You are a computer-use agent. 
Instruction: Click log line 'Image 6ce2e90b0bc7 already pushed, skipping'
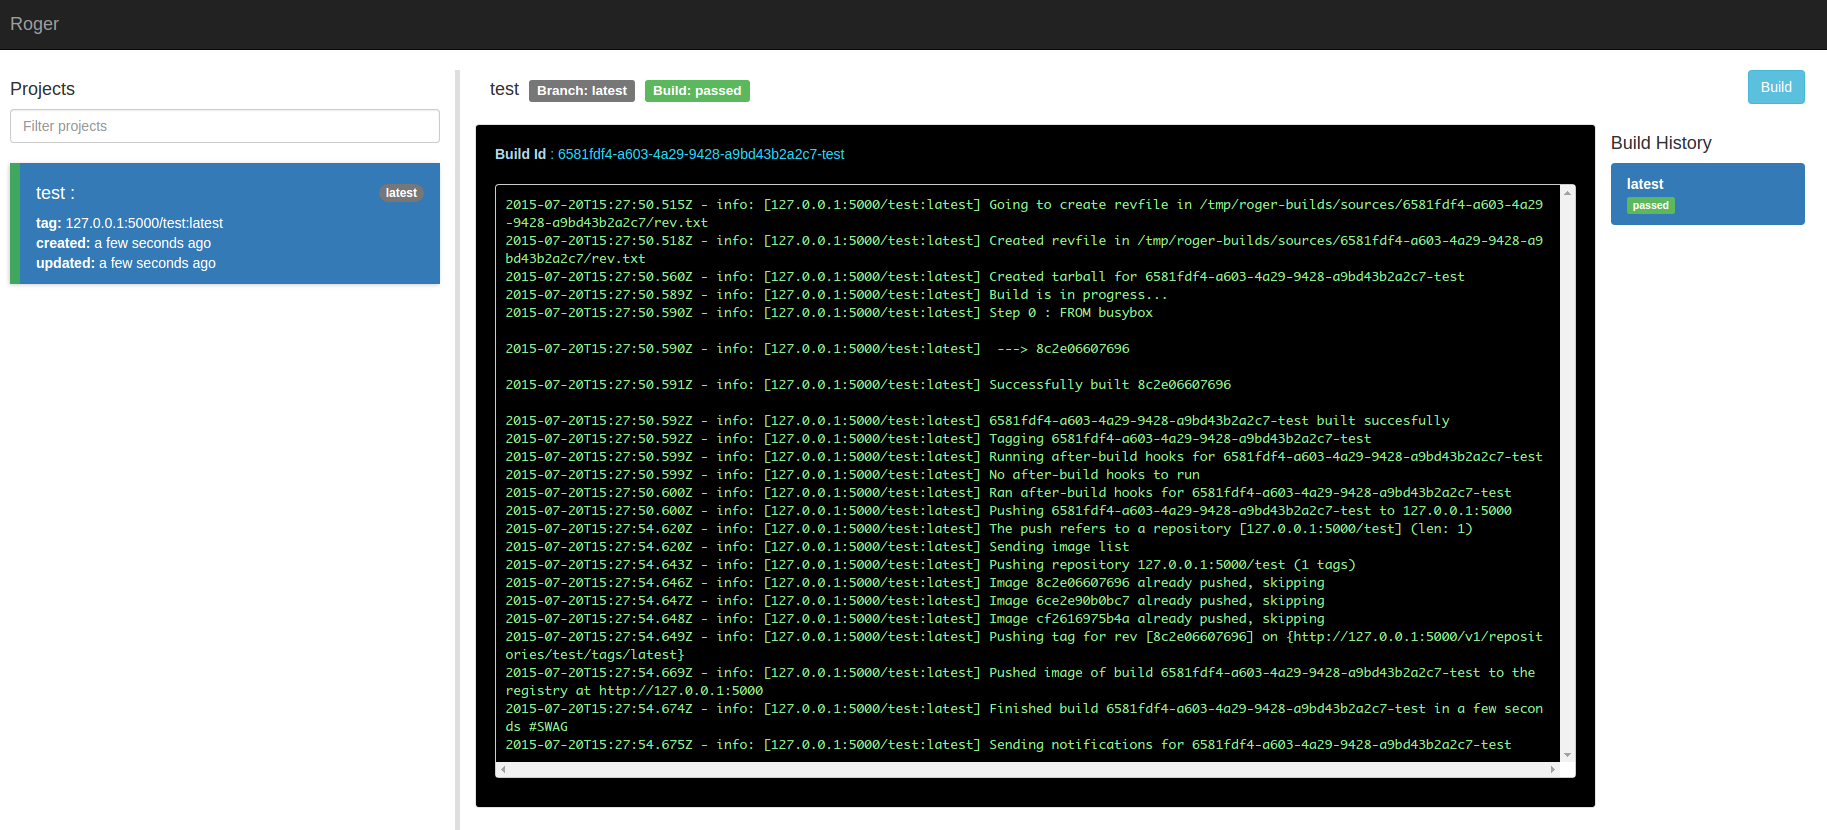[915, 601]
